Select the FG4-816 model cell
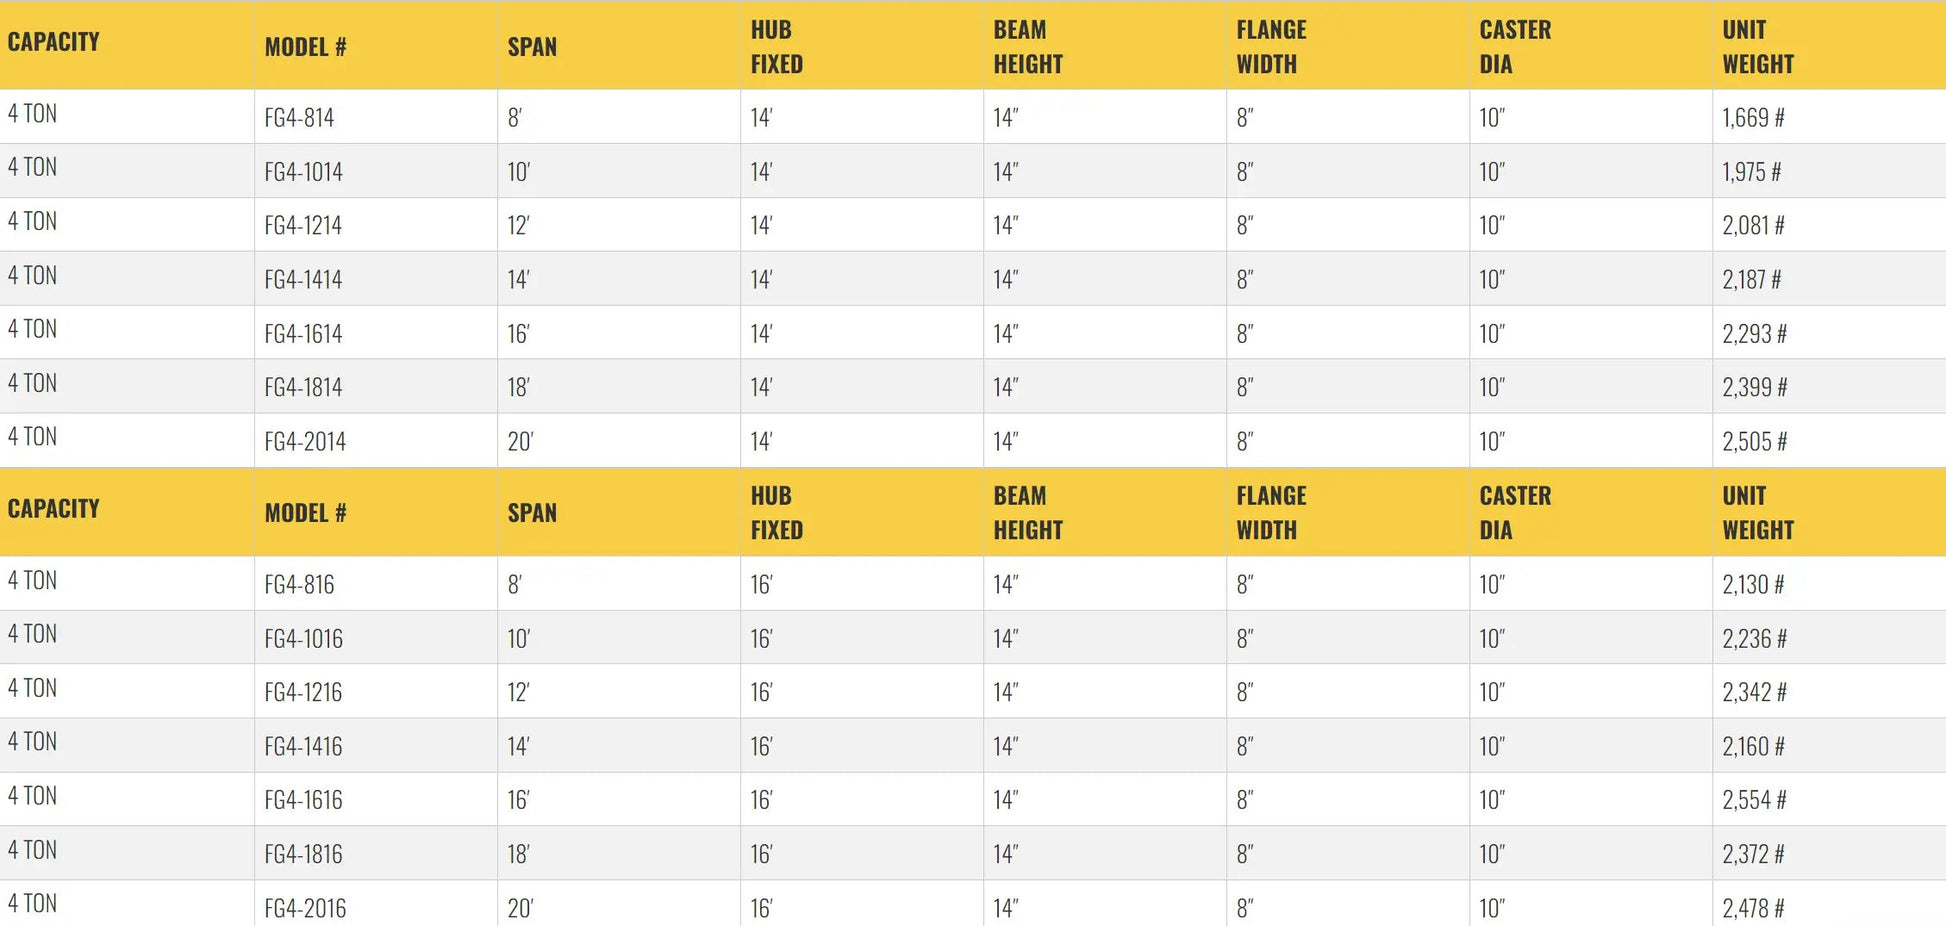This screenshot has width=1946, height=926. click(x=299, y=585)
